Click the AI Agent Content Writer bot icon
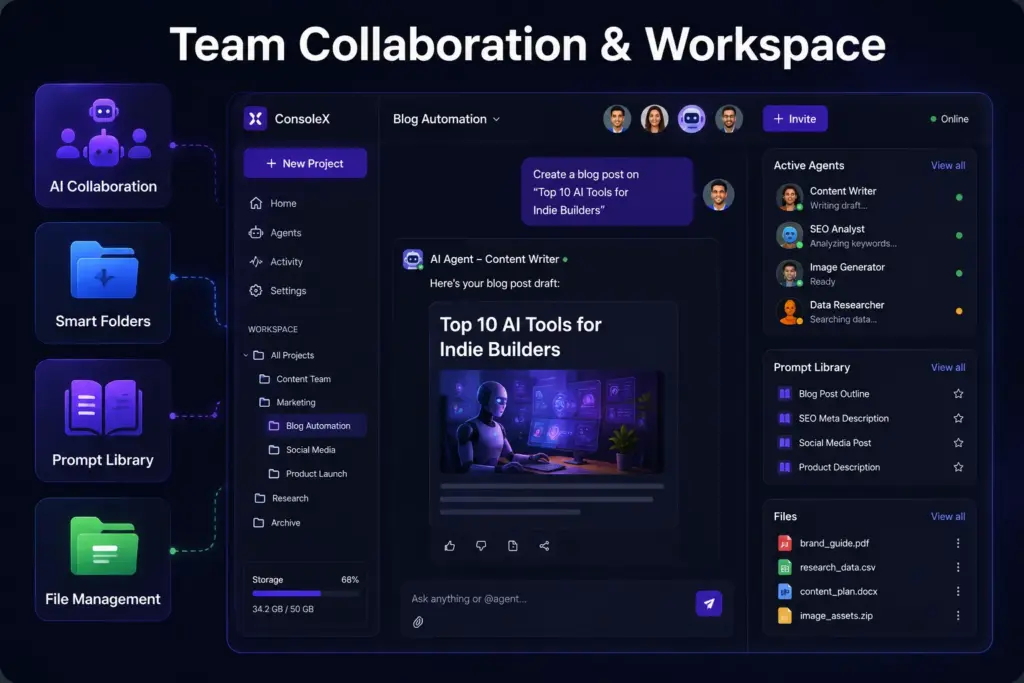 413,259
